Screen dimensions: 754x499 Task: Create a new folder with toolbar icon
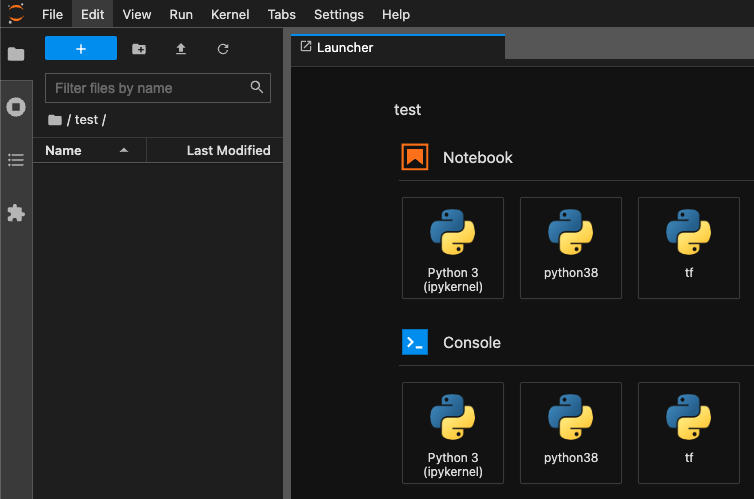139,49
